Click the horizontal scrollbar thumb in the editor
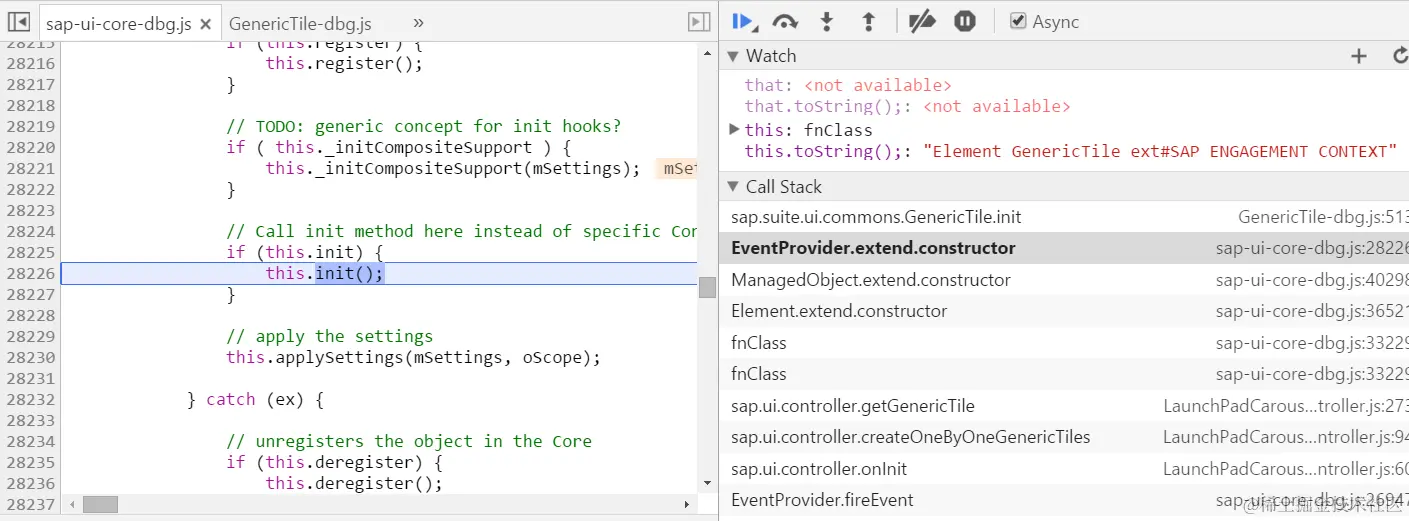This screenshot has width=1409, height=521. point(100,505)
